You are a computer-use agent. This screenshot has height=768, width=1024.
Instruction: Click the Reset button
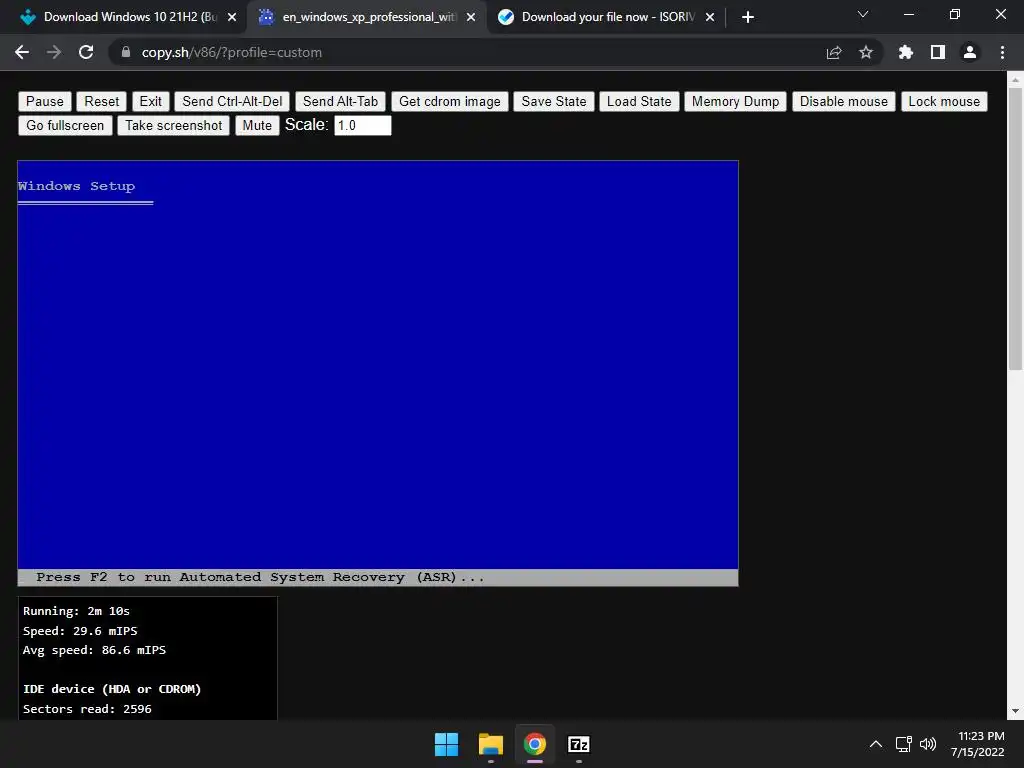[102, 101]
